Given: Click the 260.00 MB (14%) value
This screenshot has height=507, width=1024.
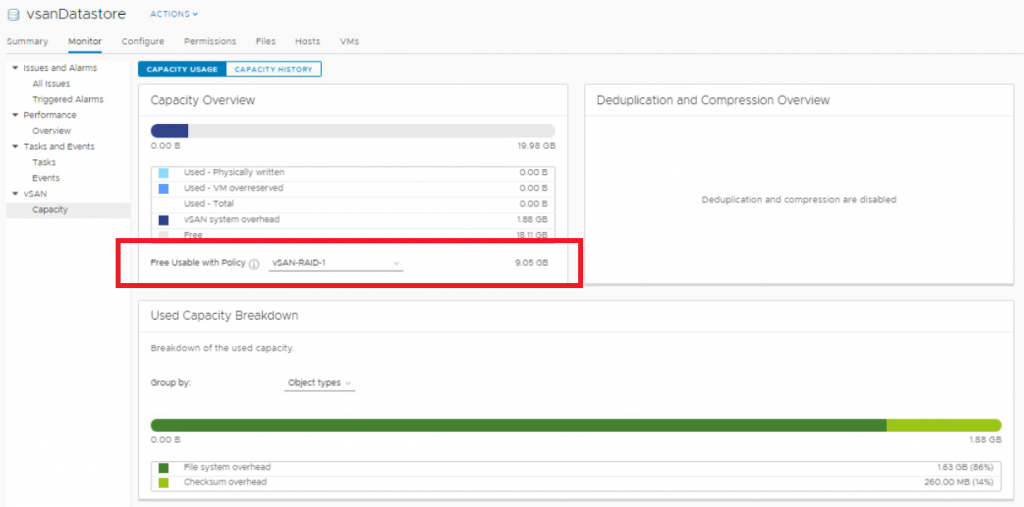Looking at the screenshot, I should (x=958, y=482).
